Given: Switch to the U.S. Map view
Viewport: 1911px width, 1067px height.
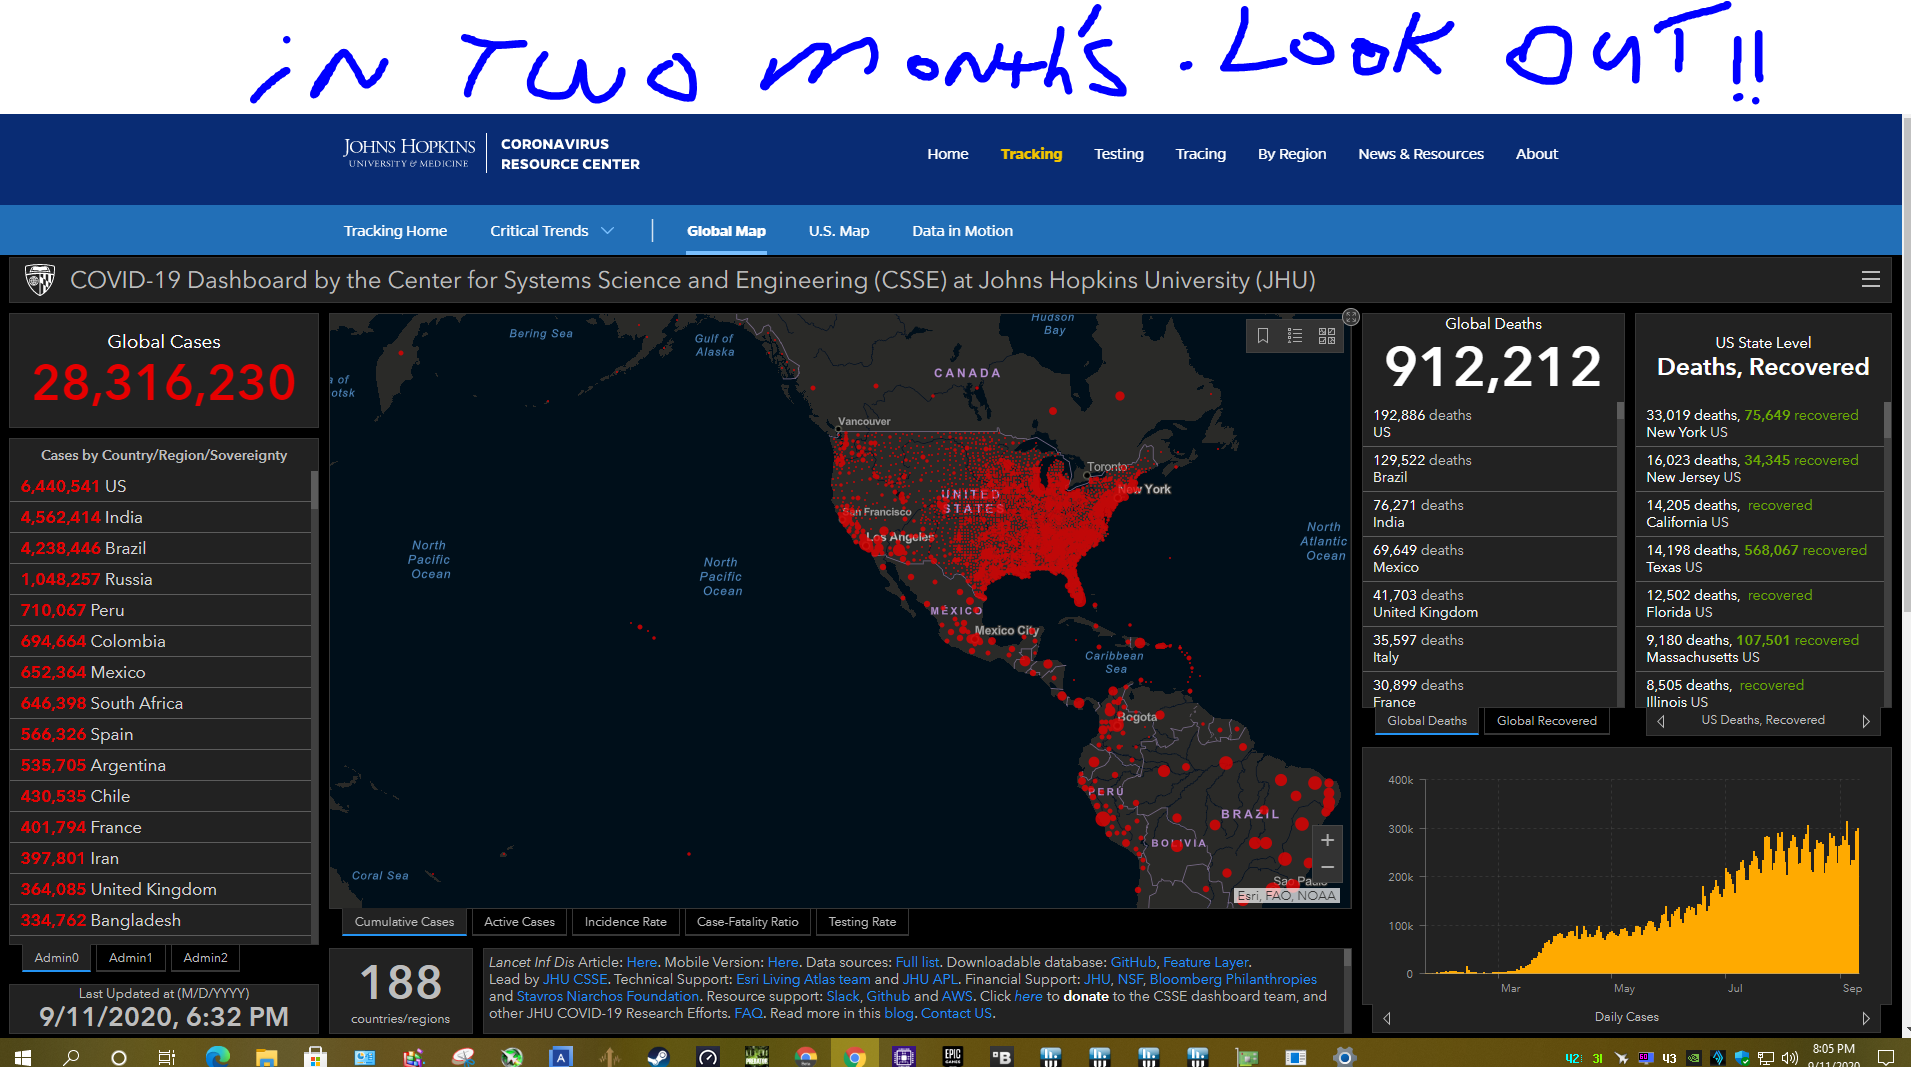Looking at the screenshot, I should click(x=839, y=231).
